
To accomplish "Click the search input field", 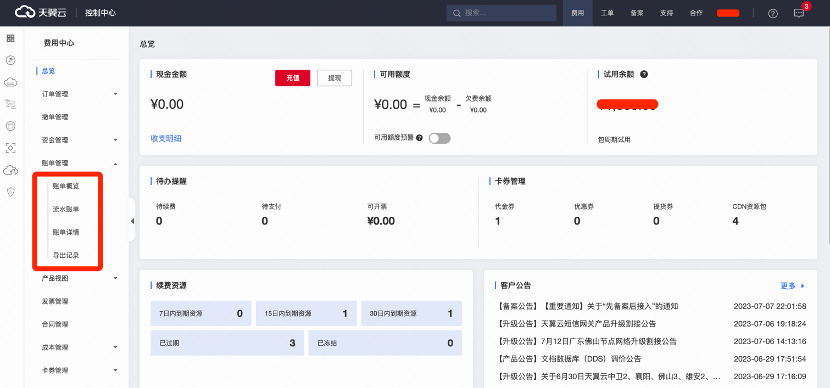I will pyautogui.click(x=501, y=13).
